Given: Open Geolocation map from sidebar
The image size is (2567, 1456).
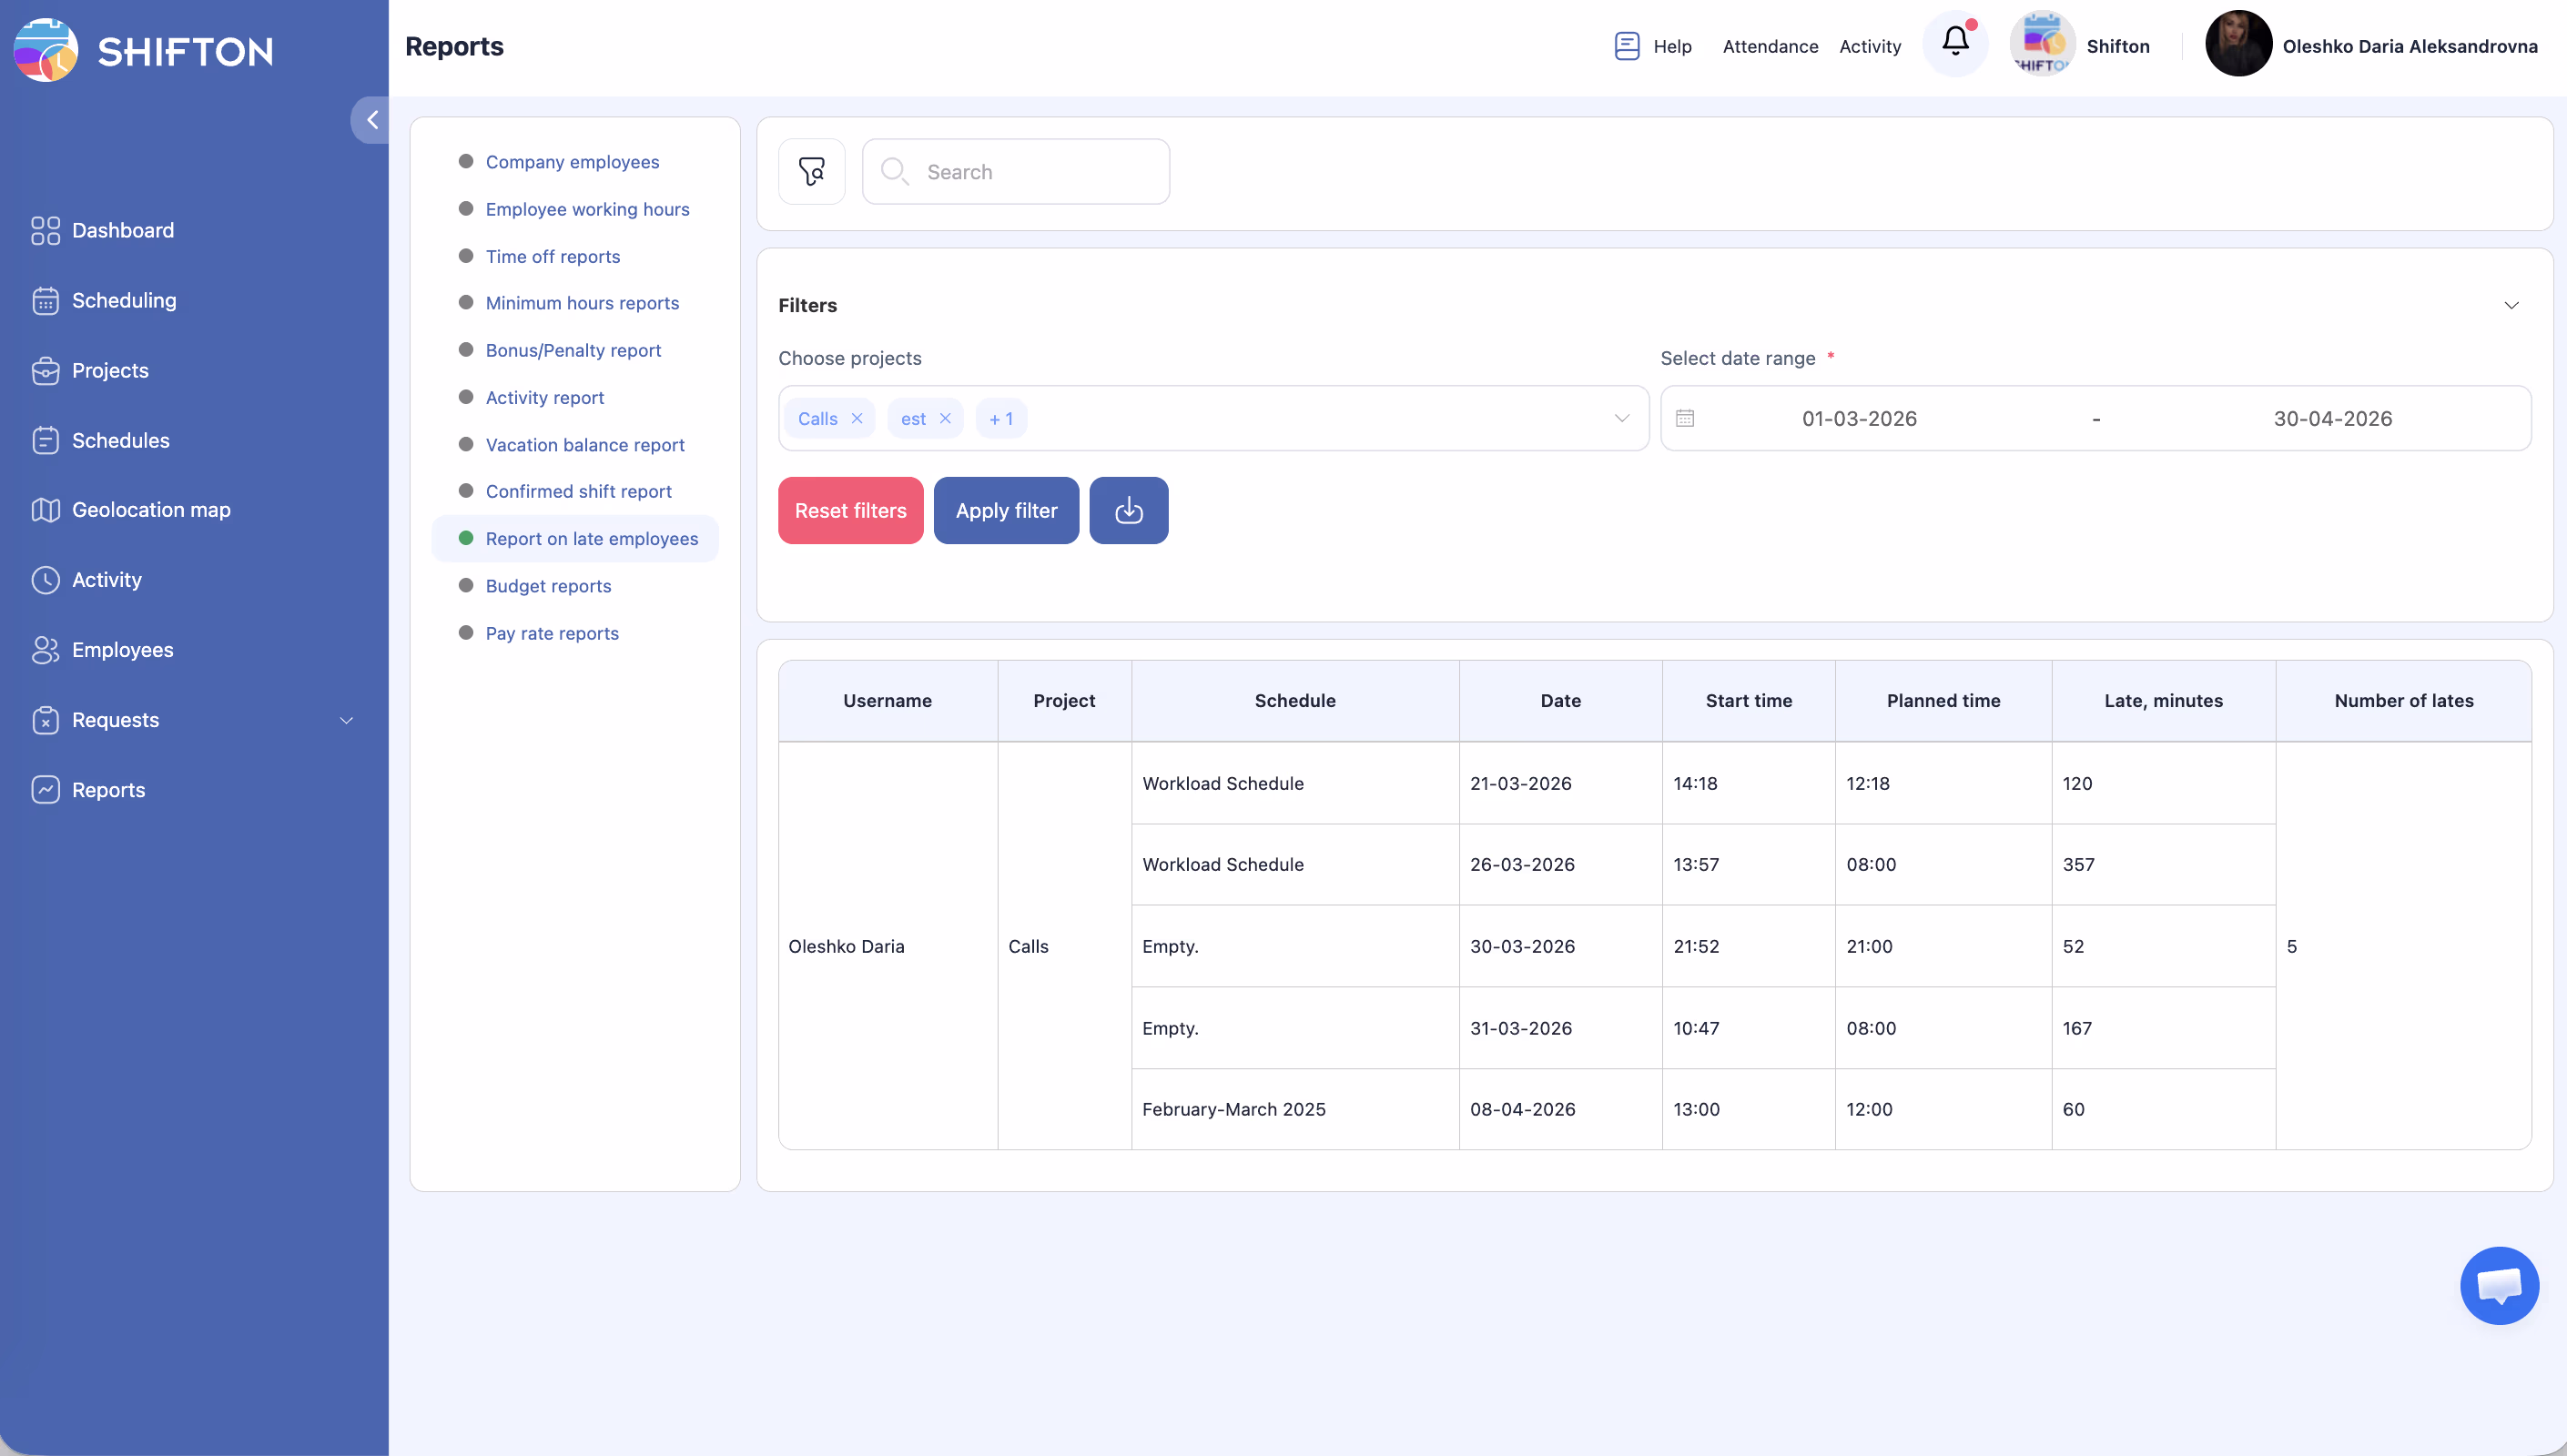Looking at the screenshot, I should (151, 510).
